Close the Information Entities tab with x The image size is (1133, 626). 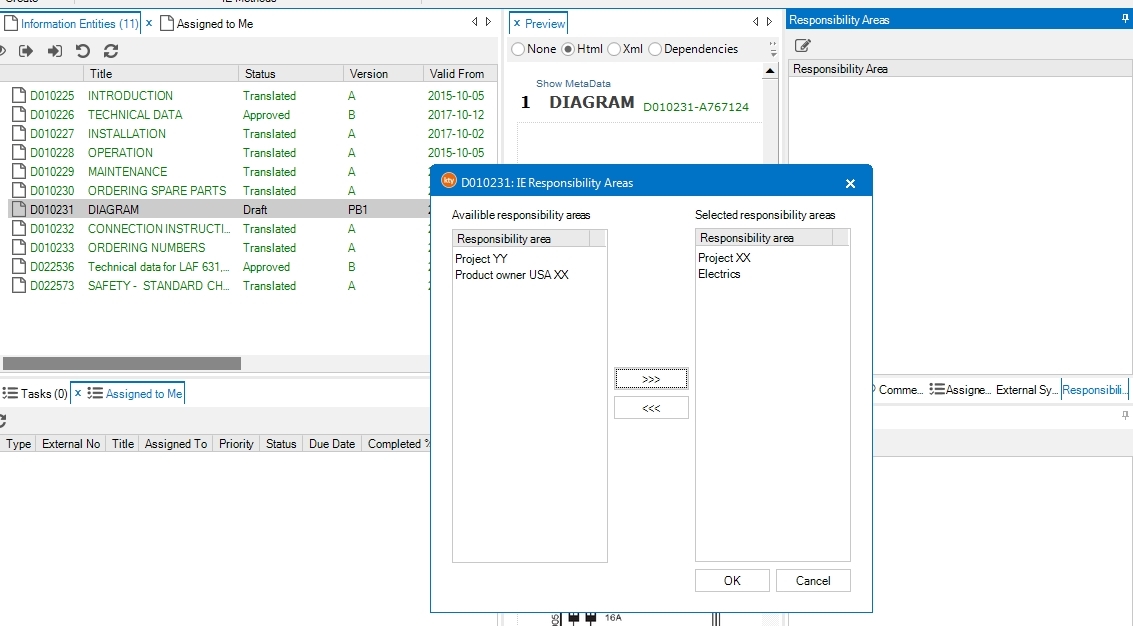coord(149,22)
